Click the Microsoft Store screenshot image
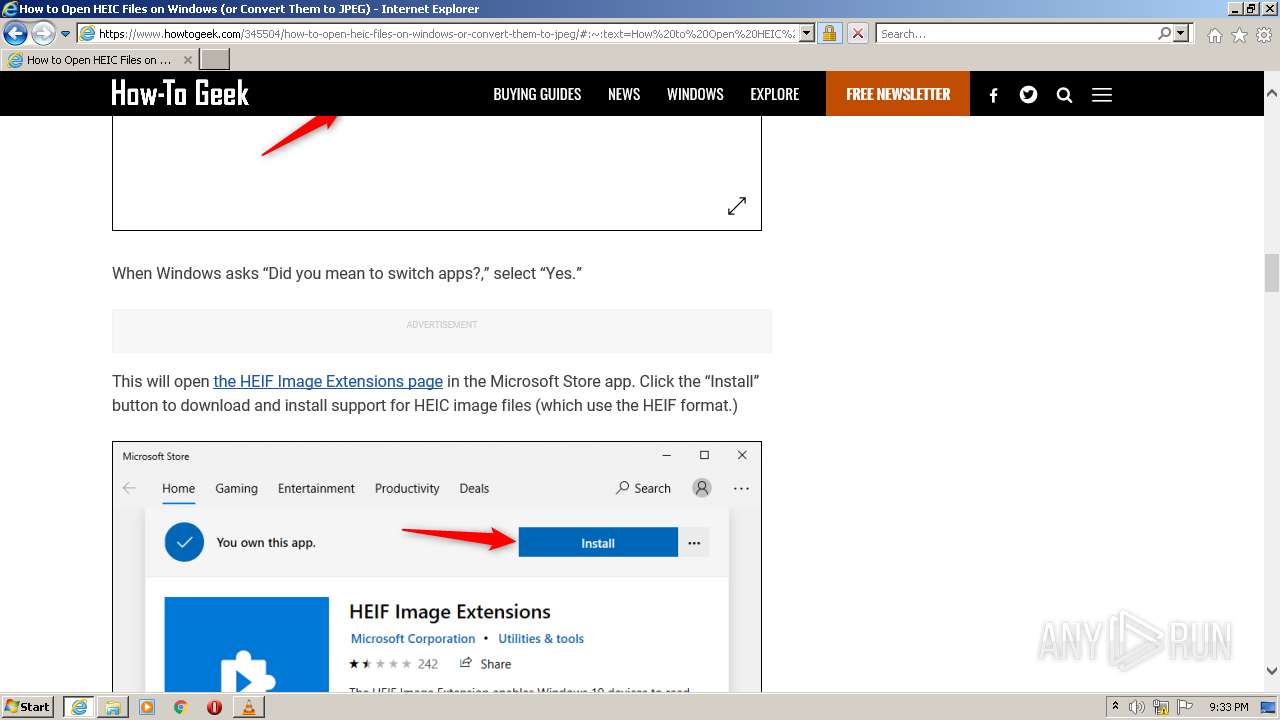The image size is (1280, 720). point(437,566)
